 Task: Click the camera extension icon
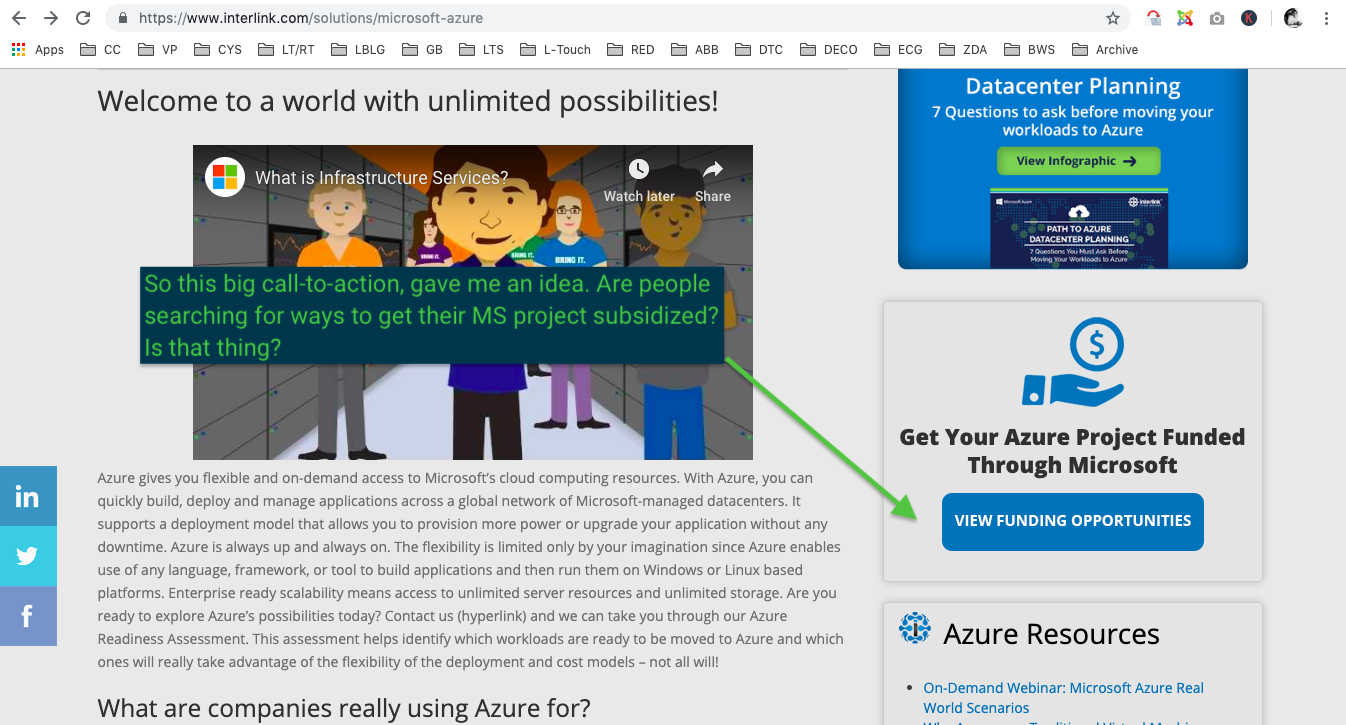[x=1216, y=18]
